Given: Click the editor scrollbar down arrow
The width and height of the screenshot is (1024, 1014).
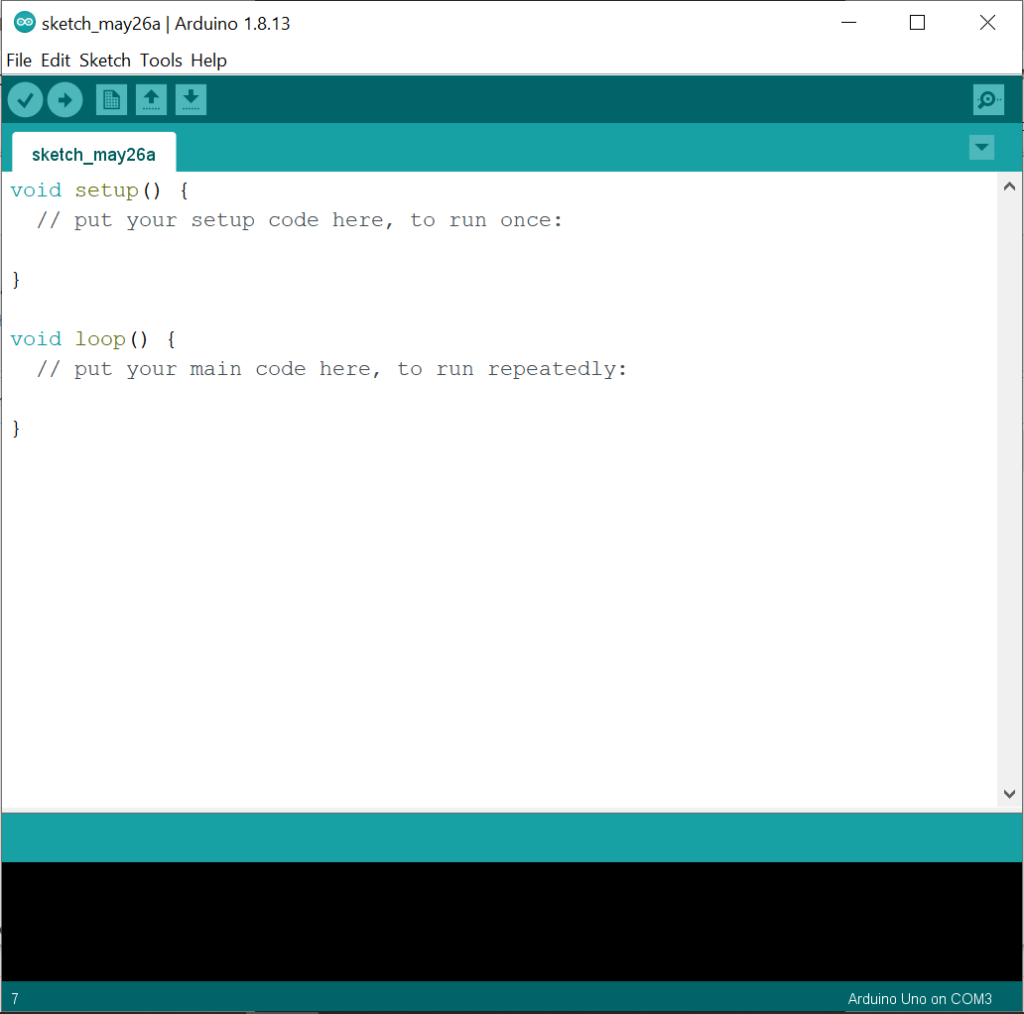Looking at the screenshot, I should click(1009, 794).
